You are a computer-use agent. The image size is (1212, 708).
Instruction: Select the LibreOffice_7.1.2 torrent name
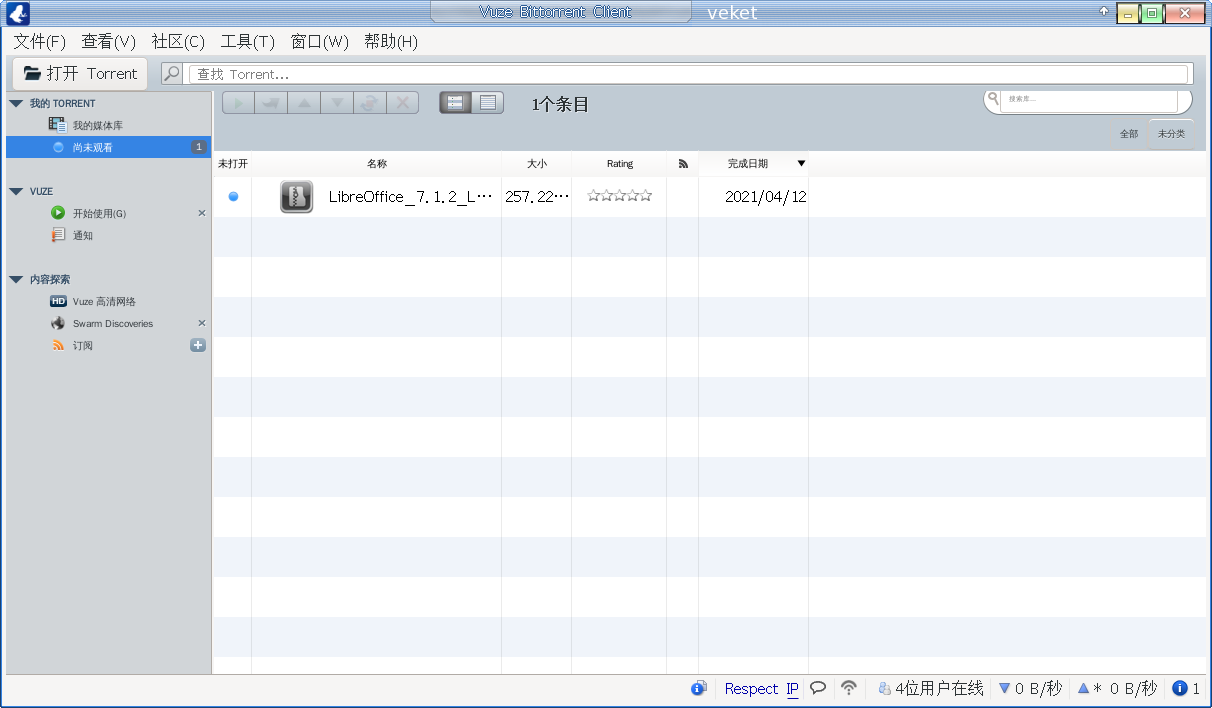411,197
